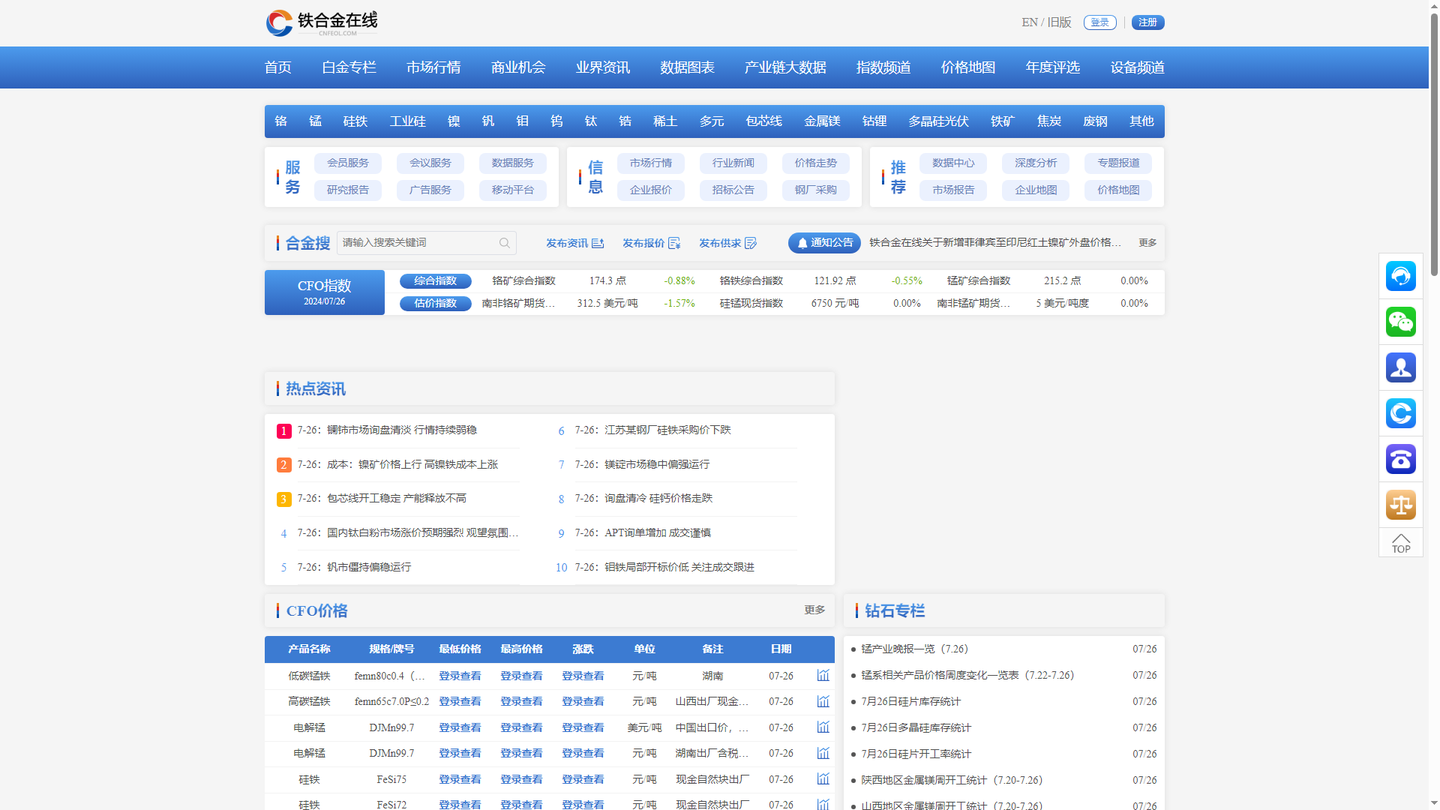
Task: Open the customer service headset icon in sidebar
Action: (1401, 275)
